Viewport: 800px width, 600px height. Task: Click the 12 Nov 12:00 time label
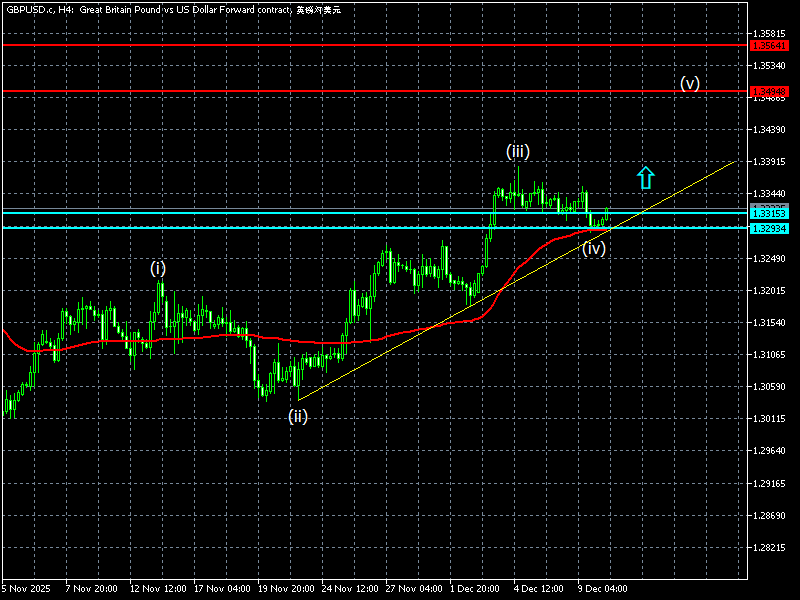[x=159, y=589]
